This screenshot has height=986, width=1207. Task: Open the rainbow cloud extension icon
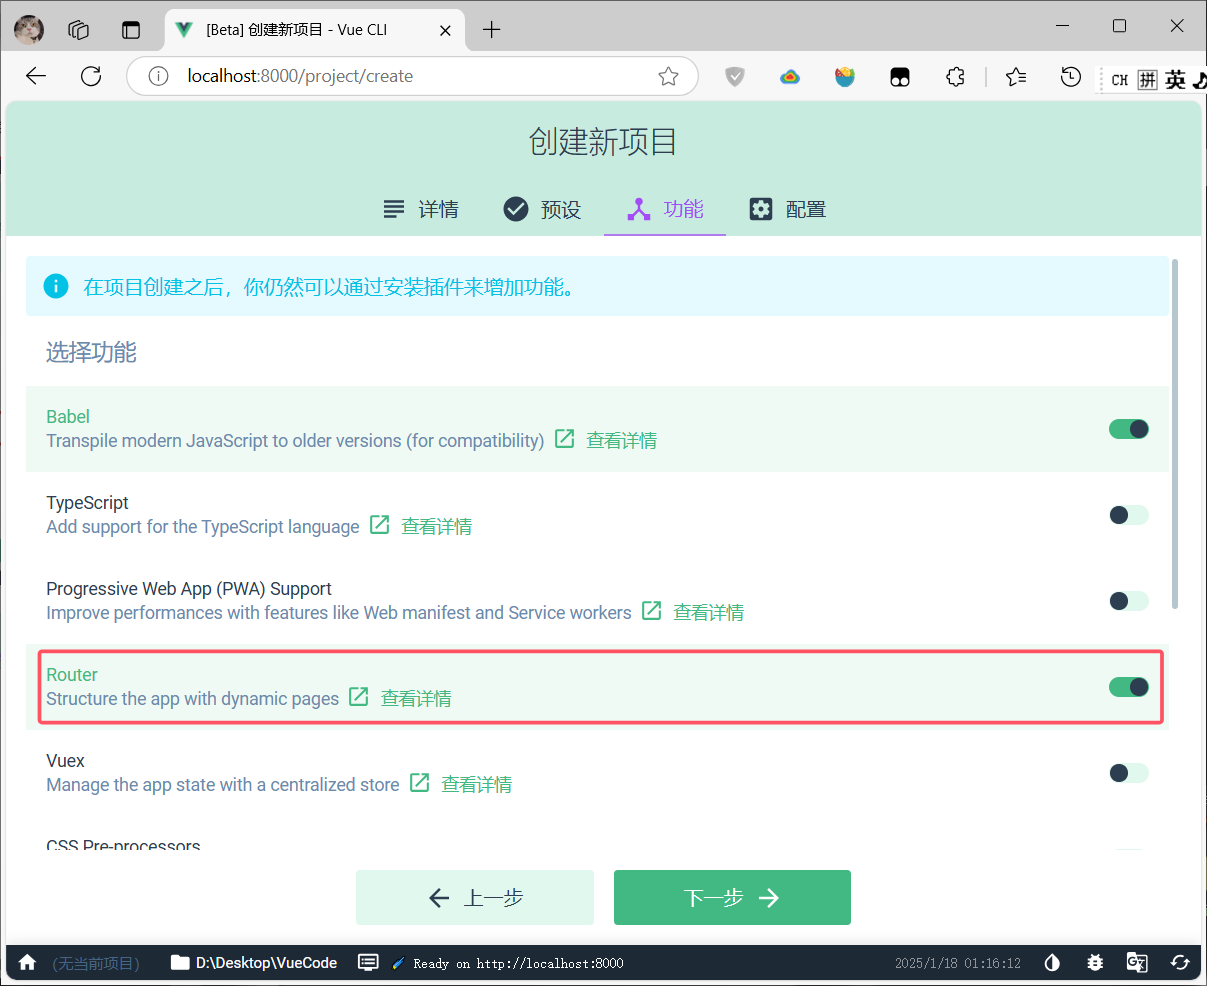pos(790,76)
